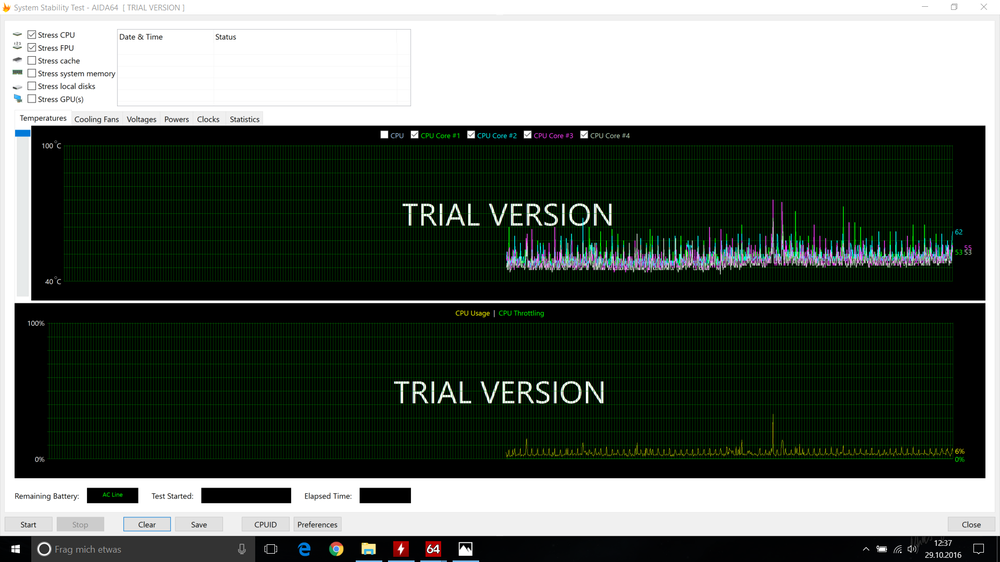This screenshot has width=1000, height=562.
Task: Open Task View on the taskbar
Action: 271,549
